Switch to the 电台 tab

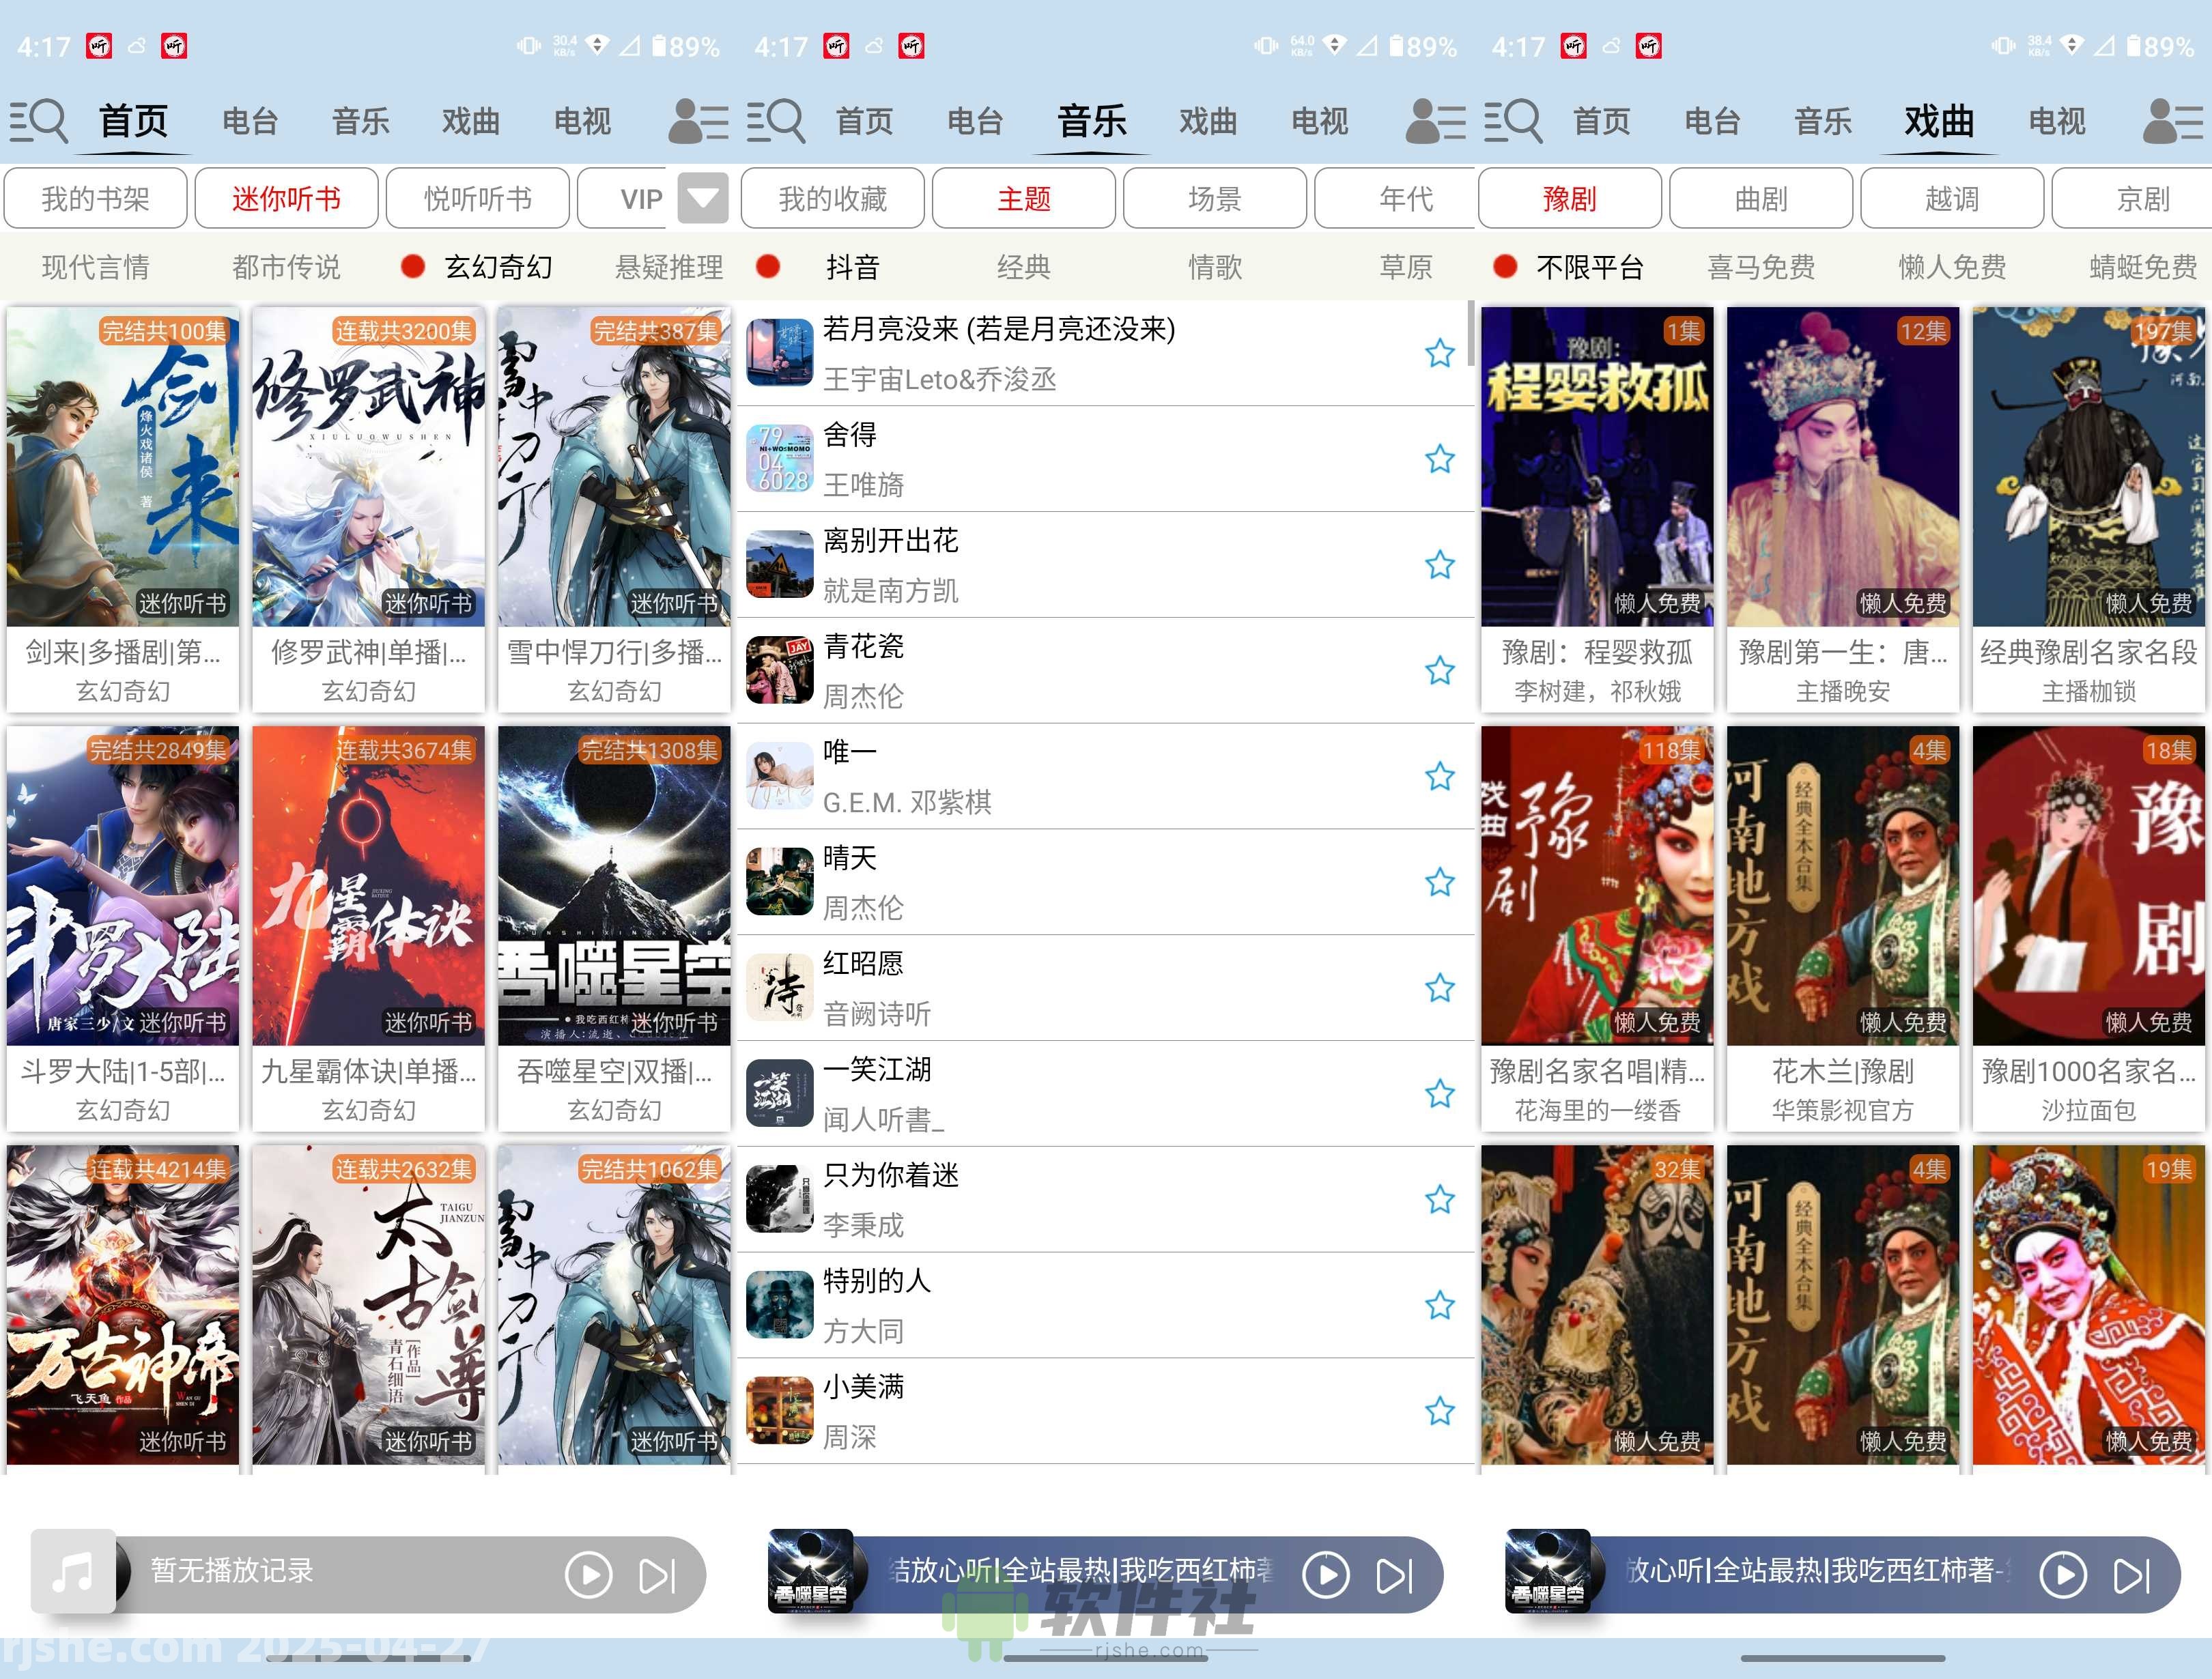point(250,121)
